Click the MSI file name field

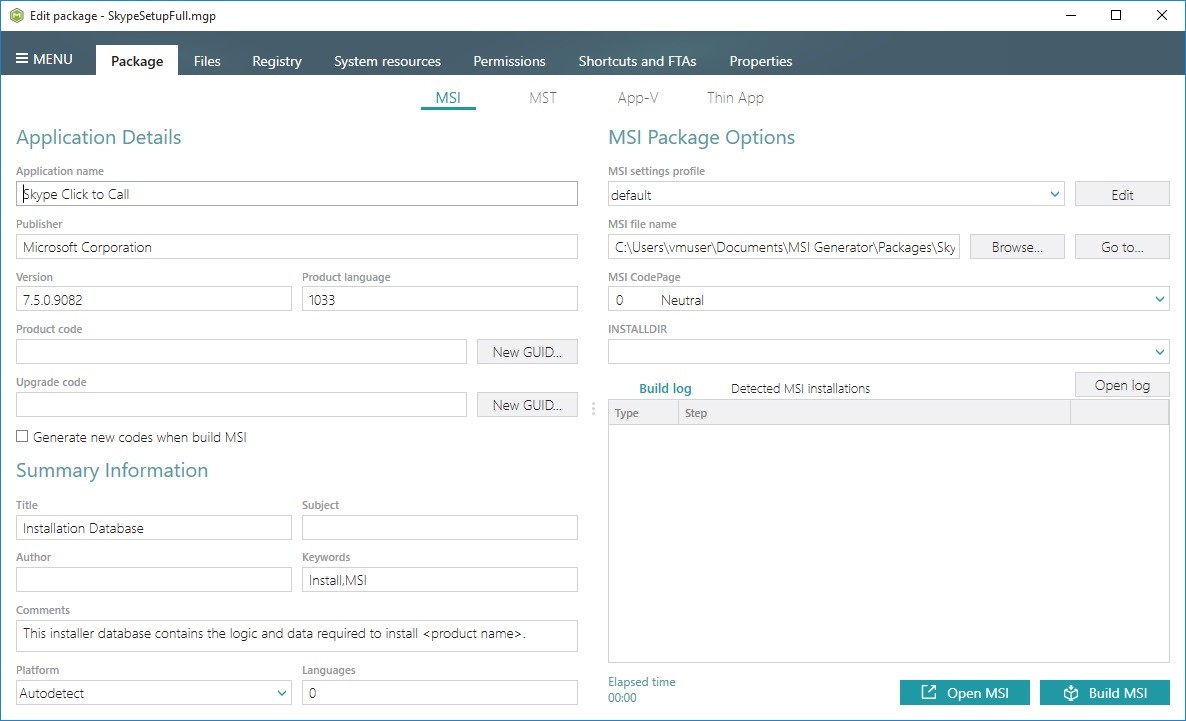[784, 247]
